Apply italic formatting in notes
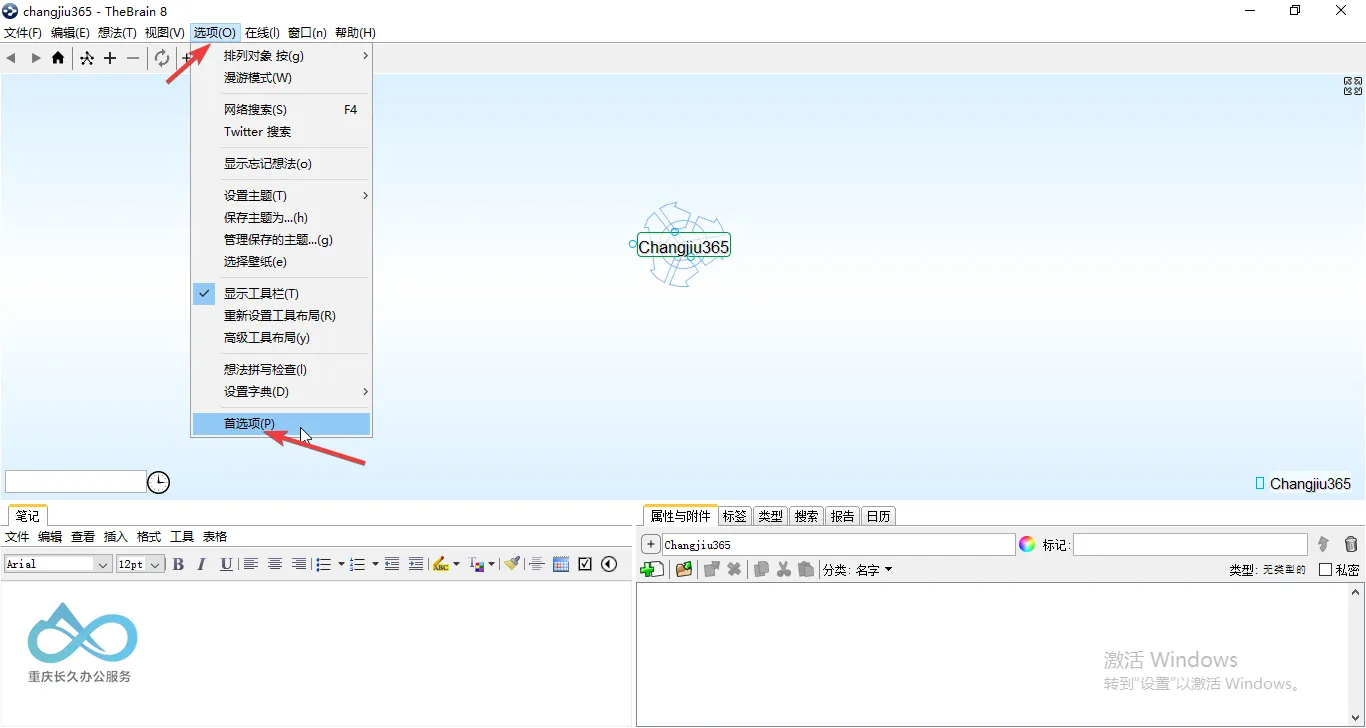Screen dimensions: 1366x728 click(x=201, y=564)
